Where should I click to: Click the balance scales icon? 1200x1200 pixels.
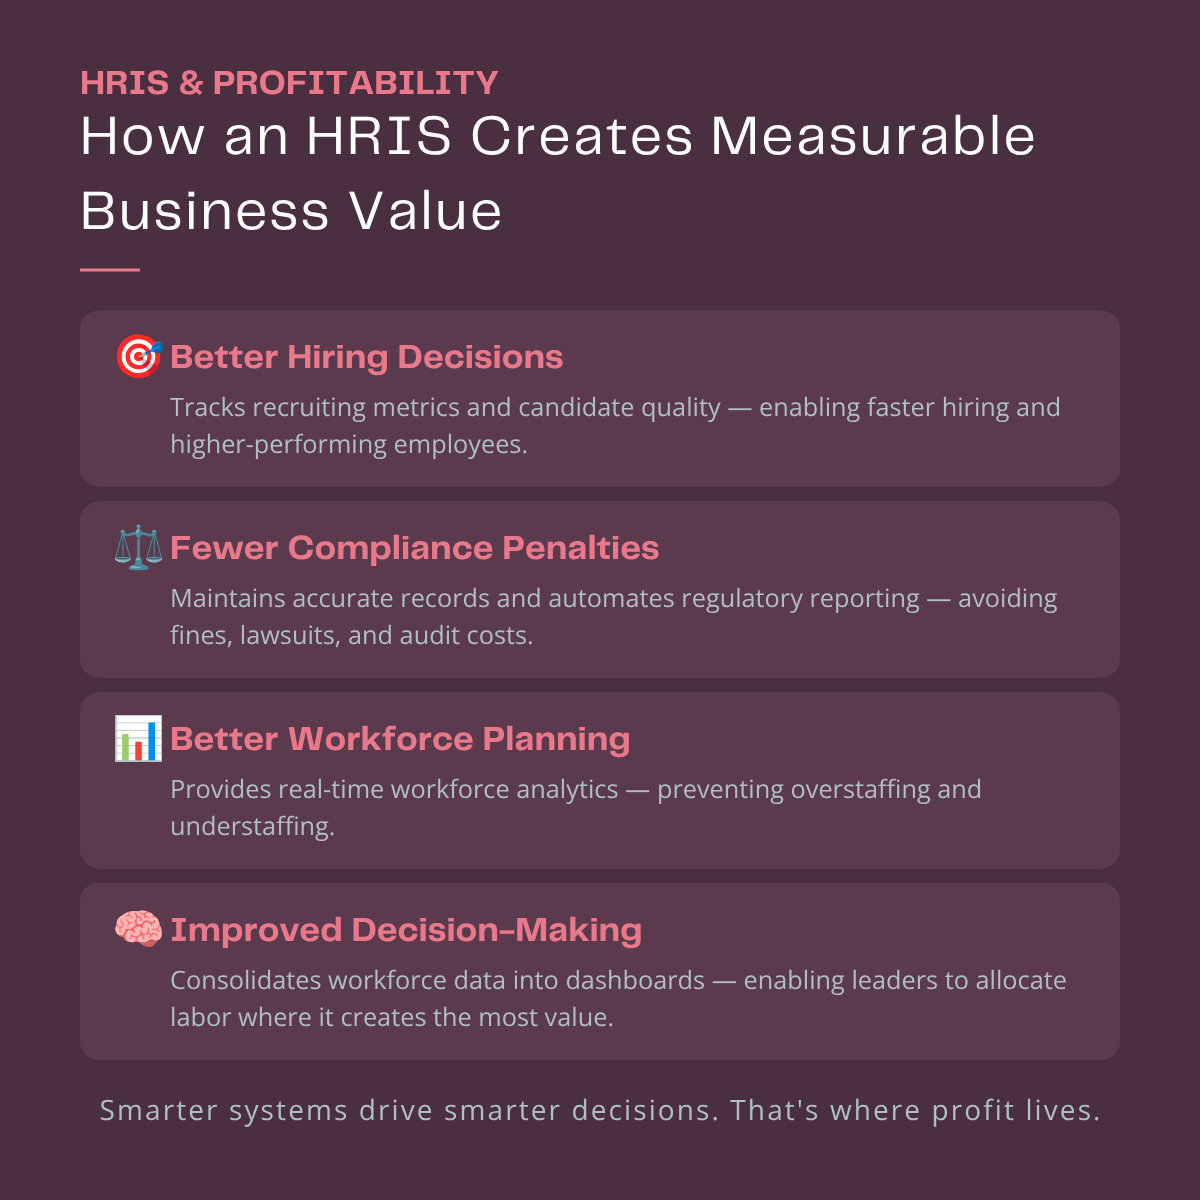pos(138,548)
